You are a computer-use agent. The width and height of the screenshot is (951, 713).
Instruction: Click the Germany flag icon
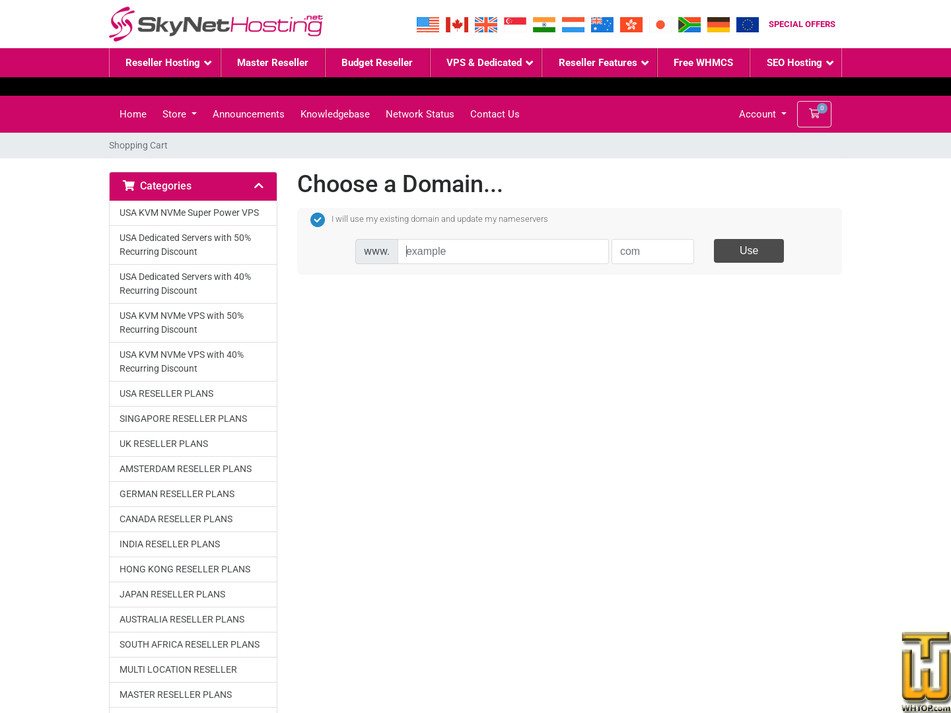coord(718,24)
